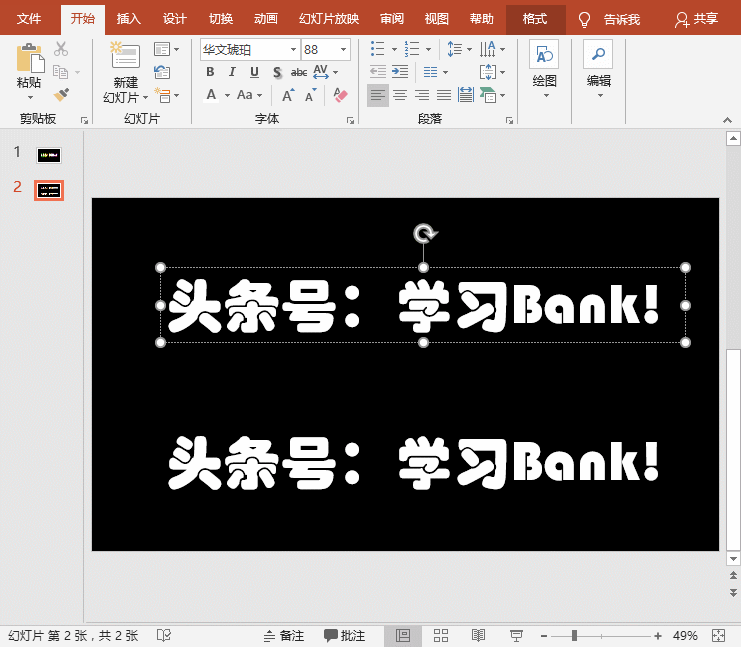Viewport: 741px width, 647px height.
Task: Switch to the 幻灯片放映 slideshow tab
Action: (x=329, y=19)
